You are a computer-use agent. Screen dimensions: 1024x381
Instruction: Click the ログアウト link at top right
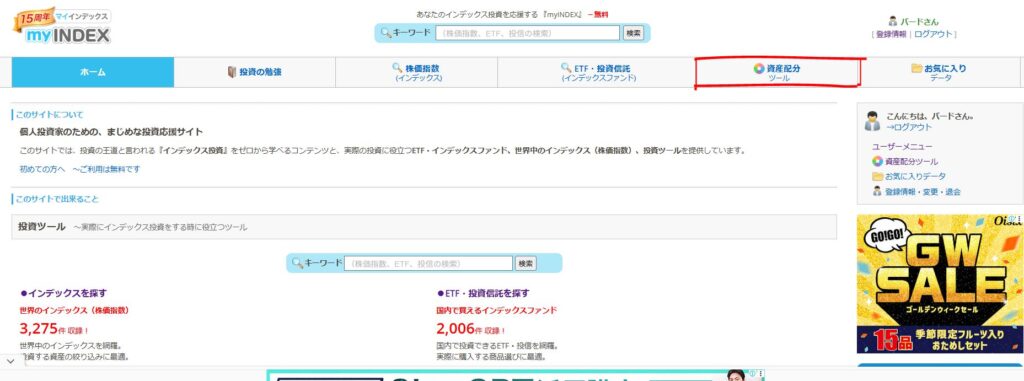coord(933,35)
